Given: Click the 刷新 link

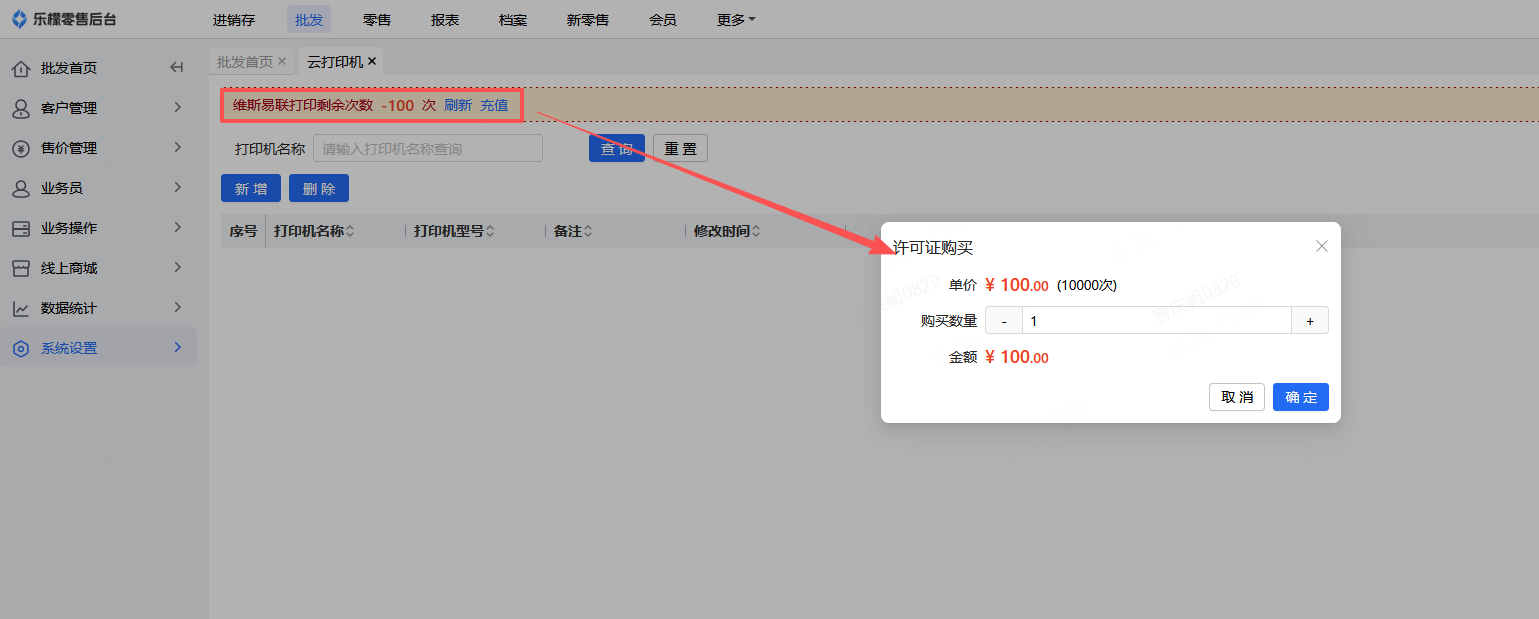Looking at the screenshot, I should [x=458, y=105].
